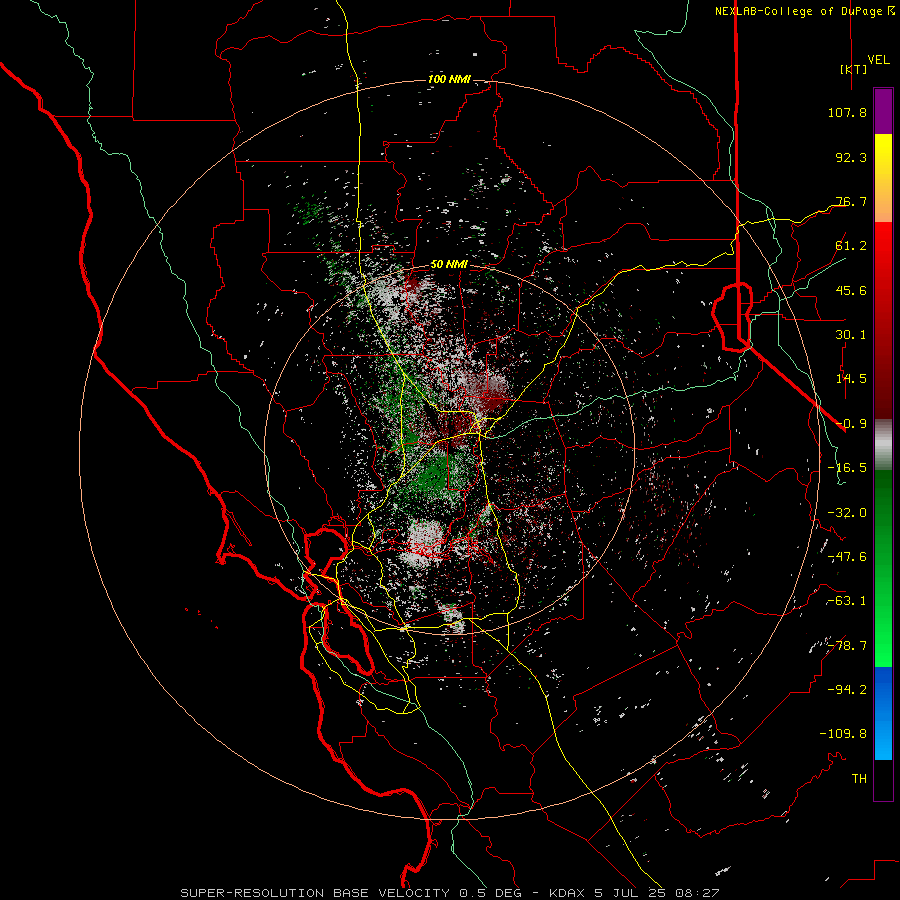Click the -109.8 velocity legend value
900x900 pixels.
point(843,734)
